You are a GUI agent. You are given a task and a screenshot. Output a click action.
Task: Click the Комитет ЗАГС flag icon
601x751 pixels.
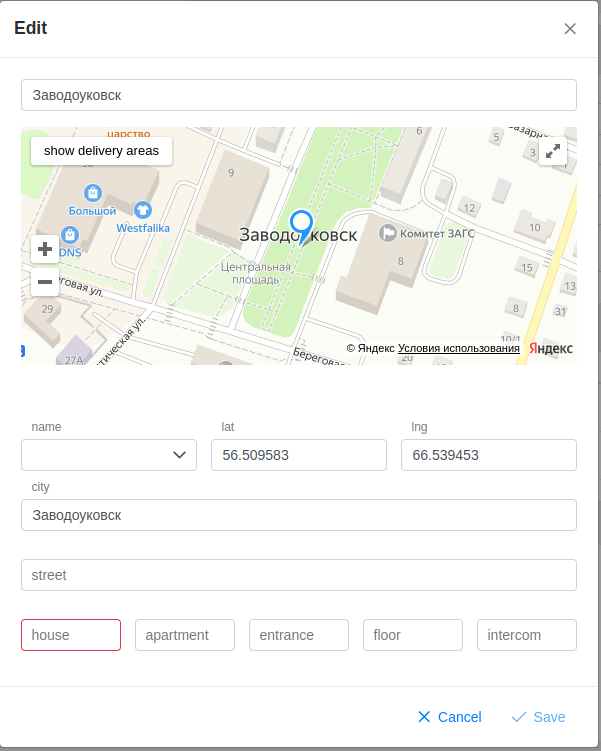pos(387,233)
